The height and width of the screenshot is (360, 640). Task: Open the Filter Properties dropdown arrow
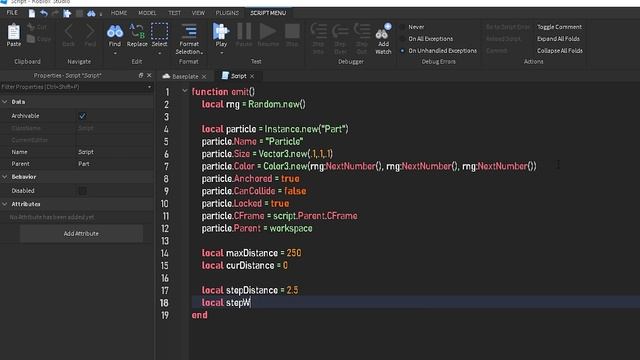(x=149, y=87)
